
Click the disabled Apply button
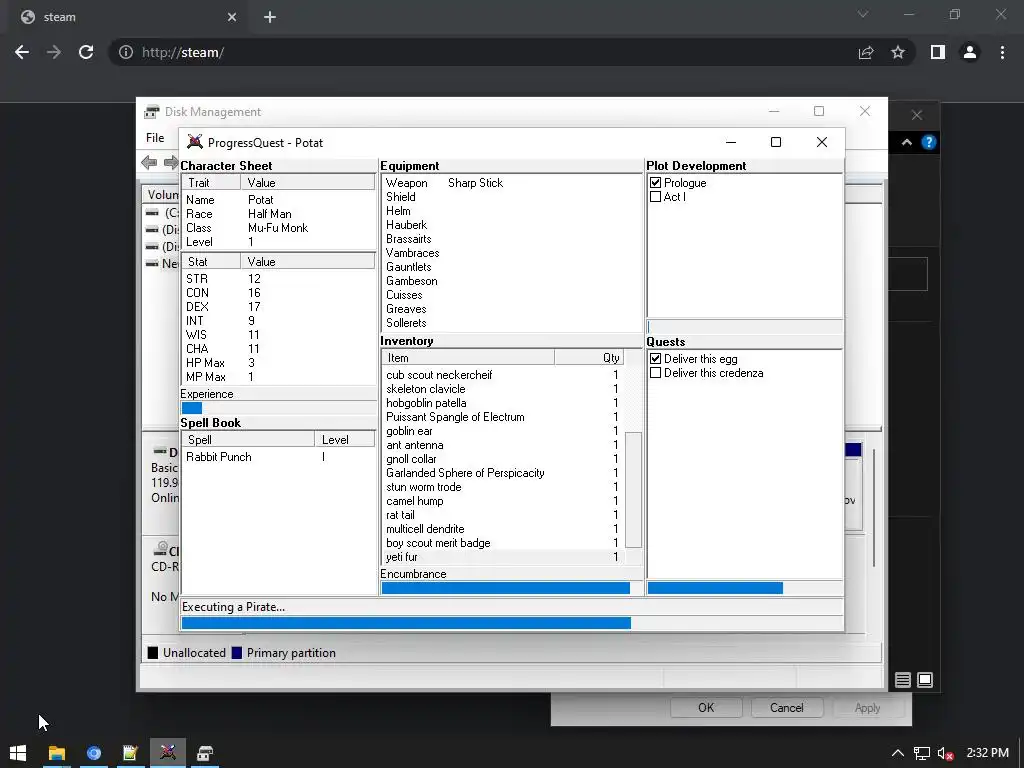[x=867, y=708]
